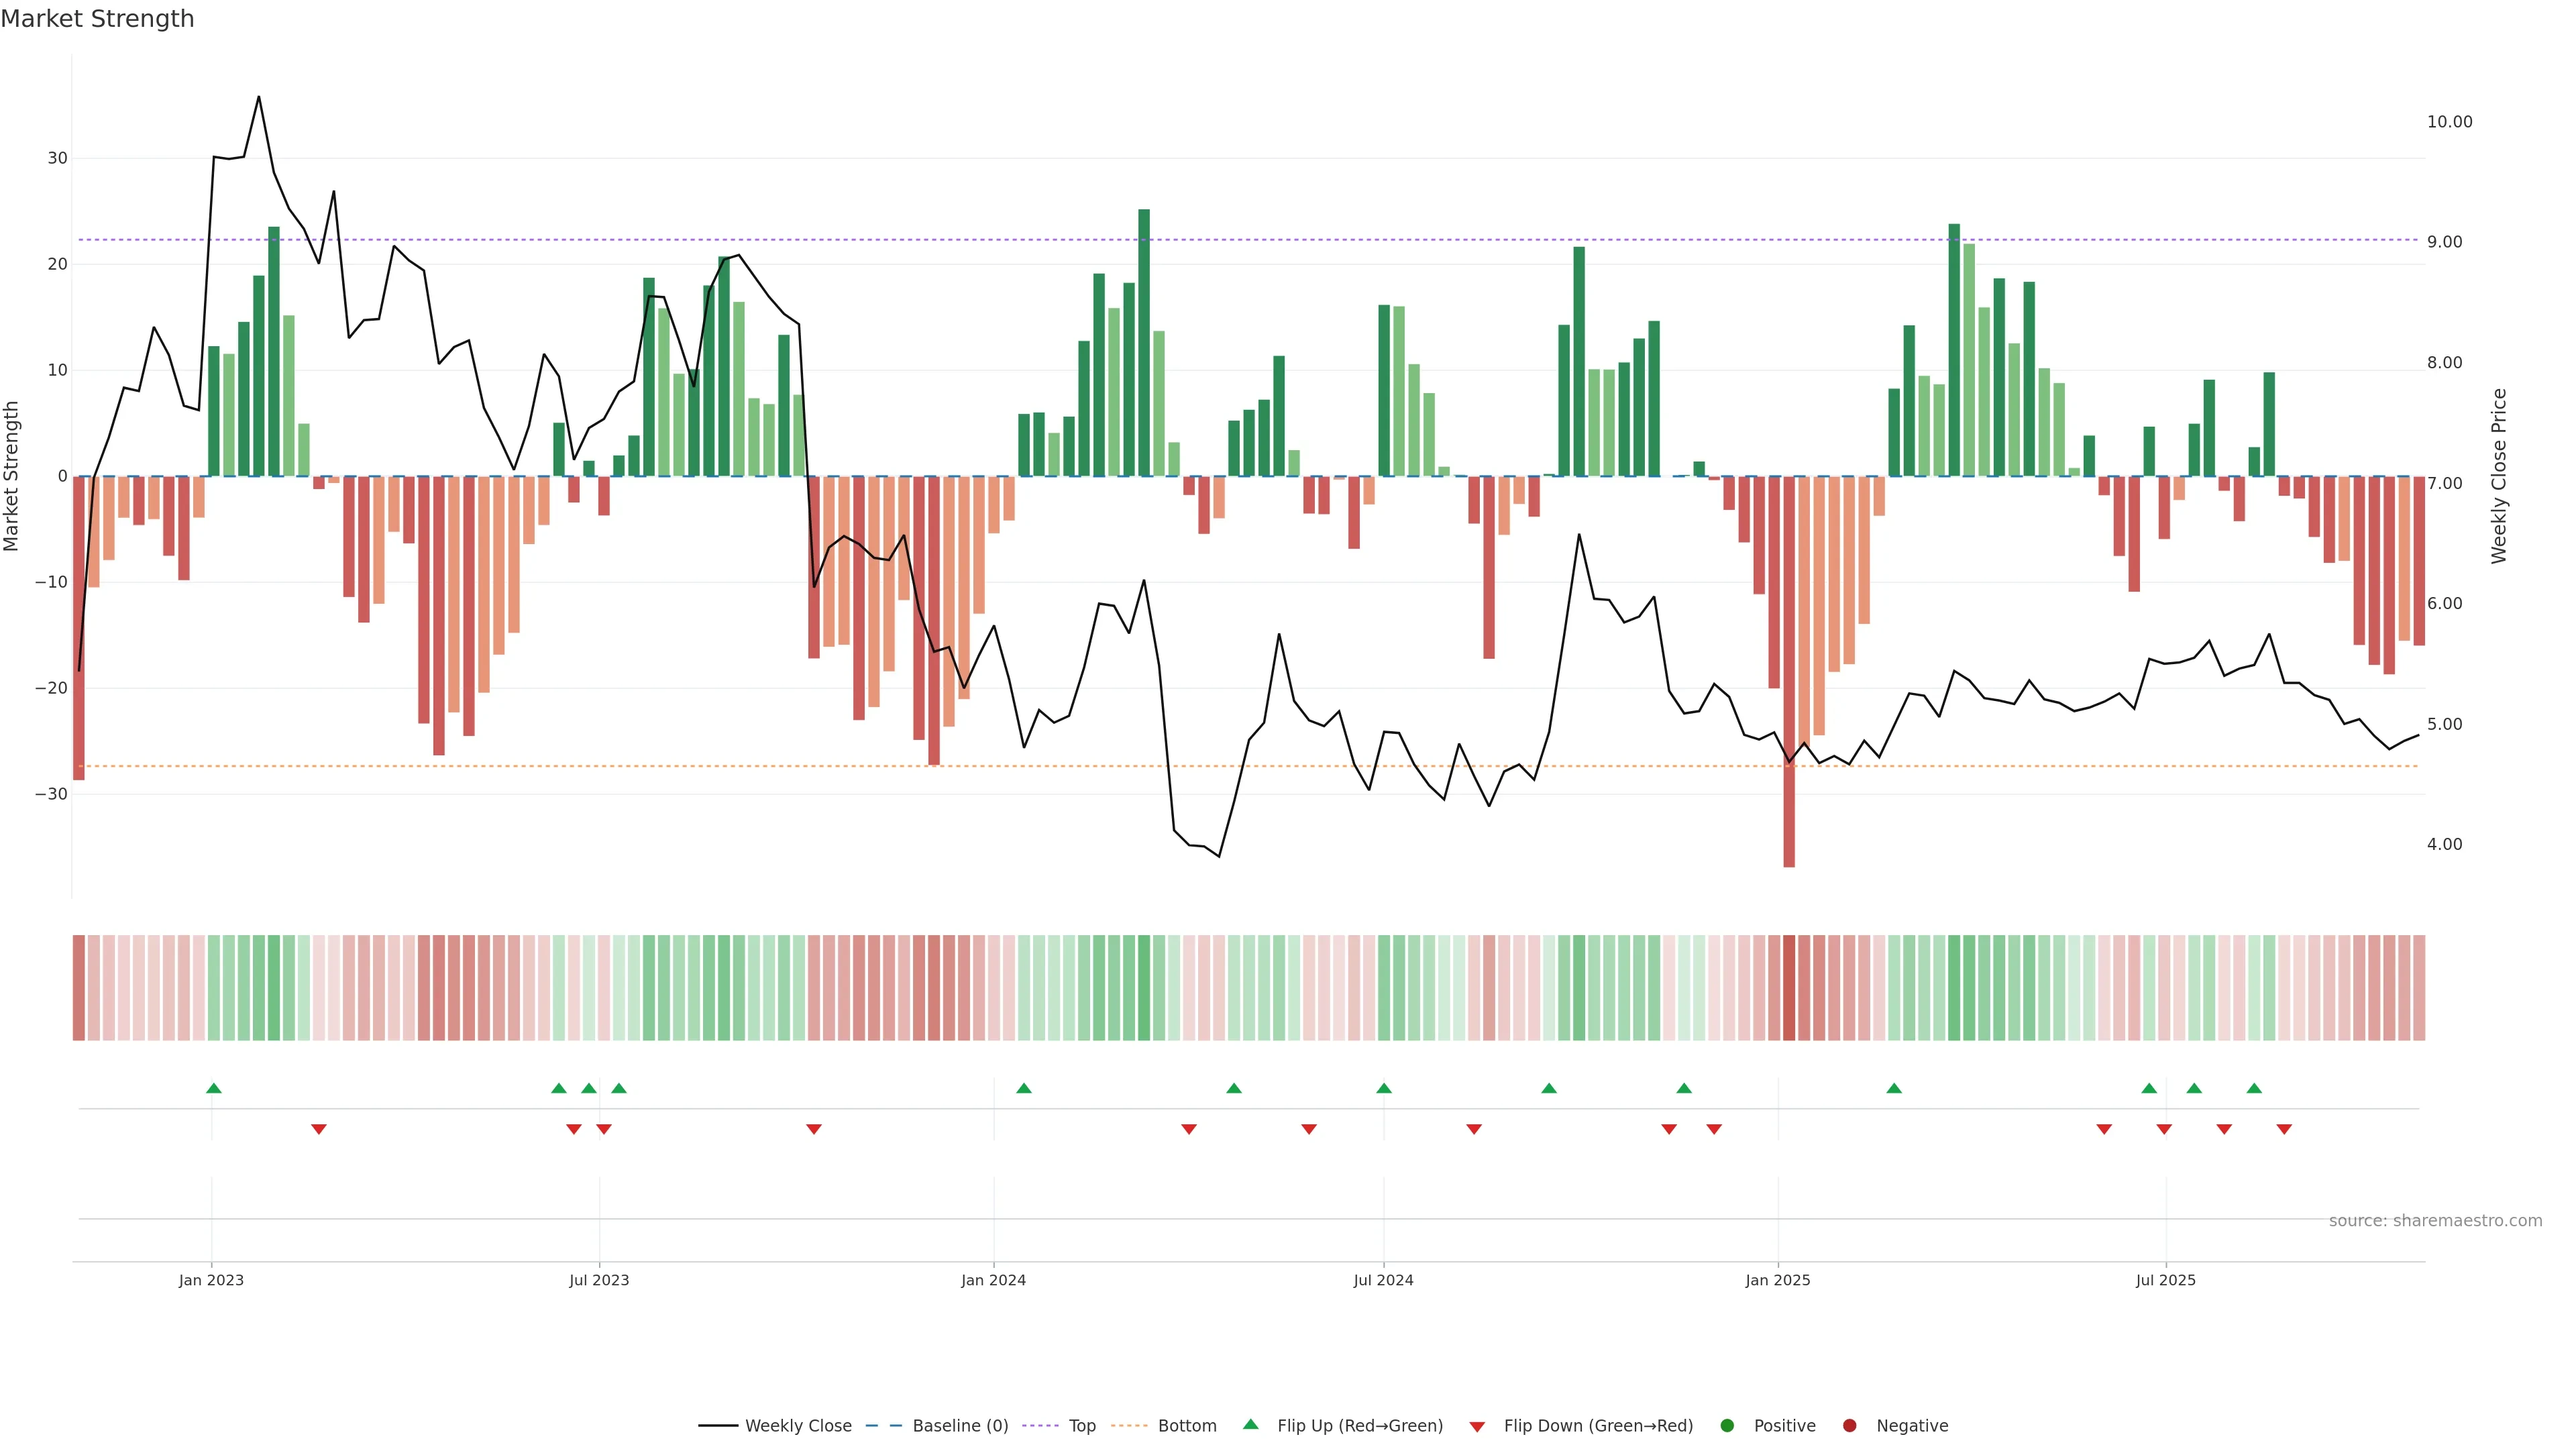Click the Jul 2023 x-axis label
The height and width of the screenshot is (1449, 2576).
599,1280
